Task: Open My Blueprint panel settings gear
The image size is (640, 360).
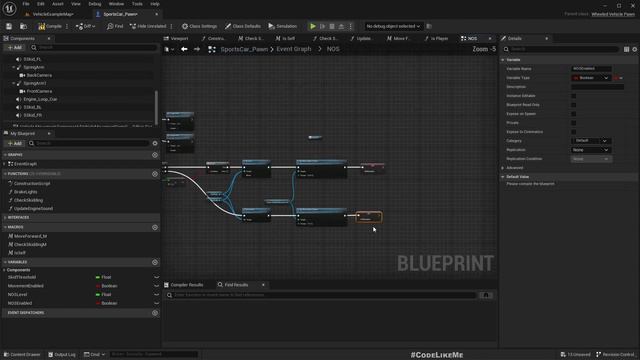Action: 155,143
